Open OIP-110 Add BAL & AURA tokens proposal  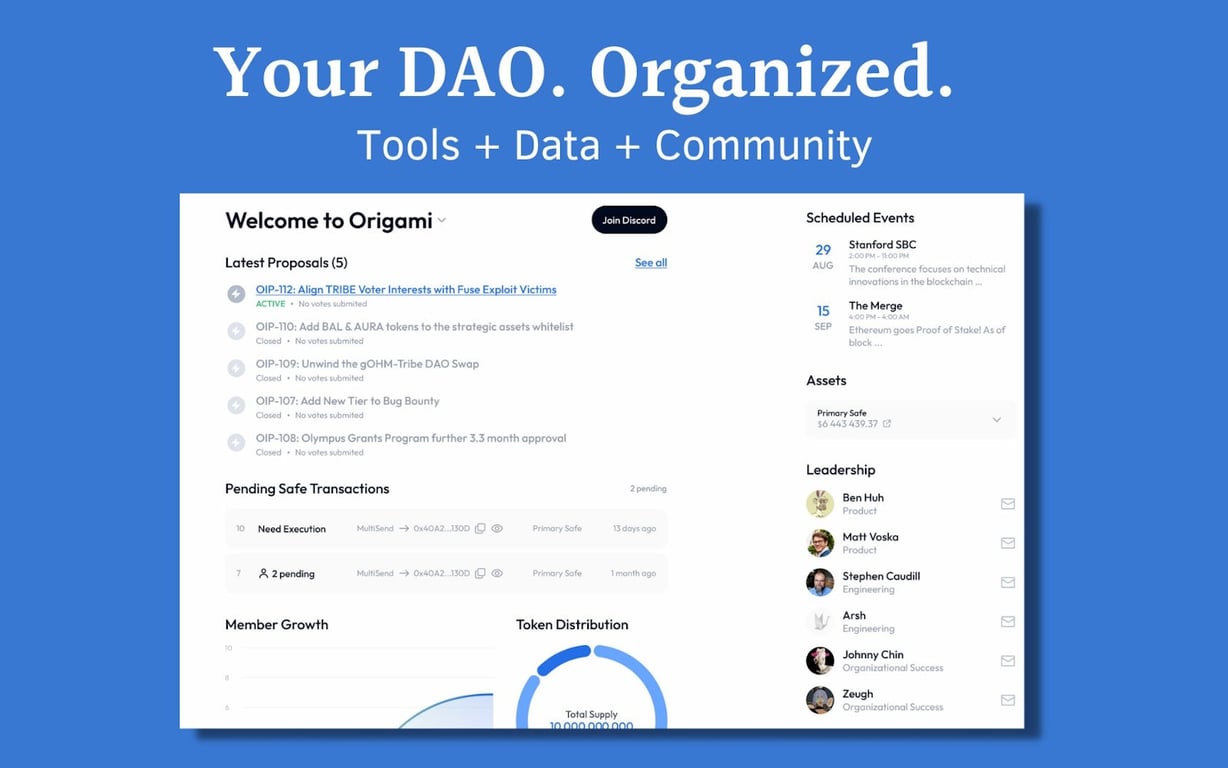click(x=415, y=327)
